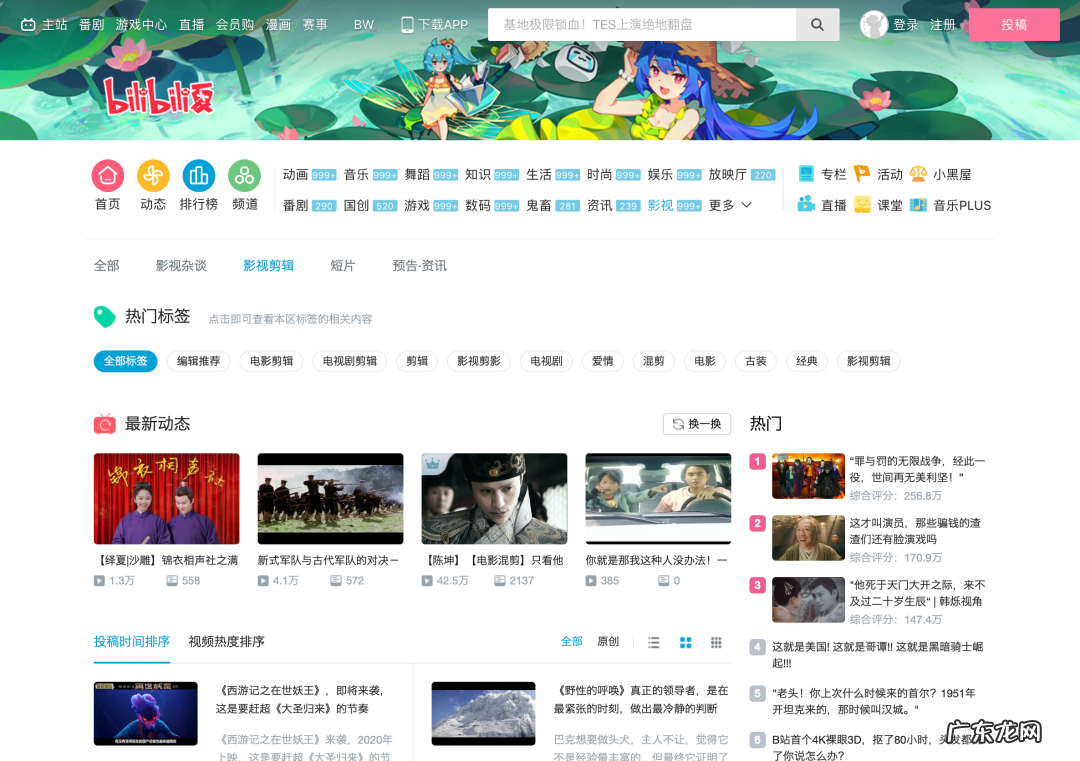
Task: Click the search magnifier icon
Action: click(x=817, y=25)
